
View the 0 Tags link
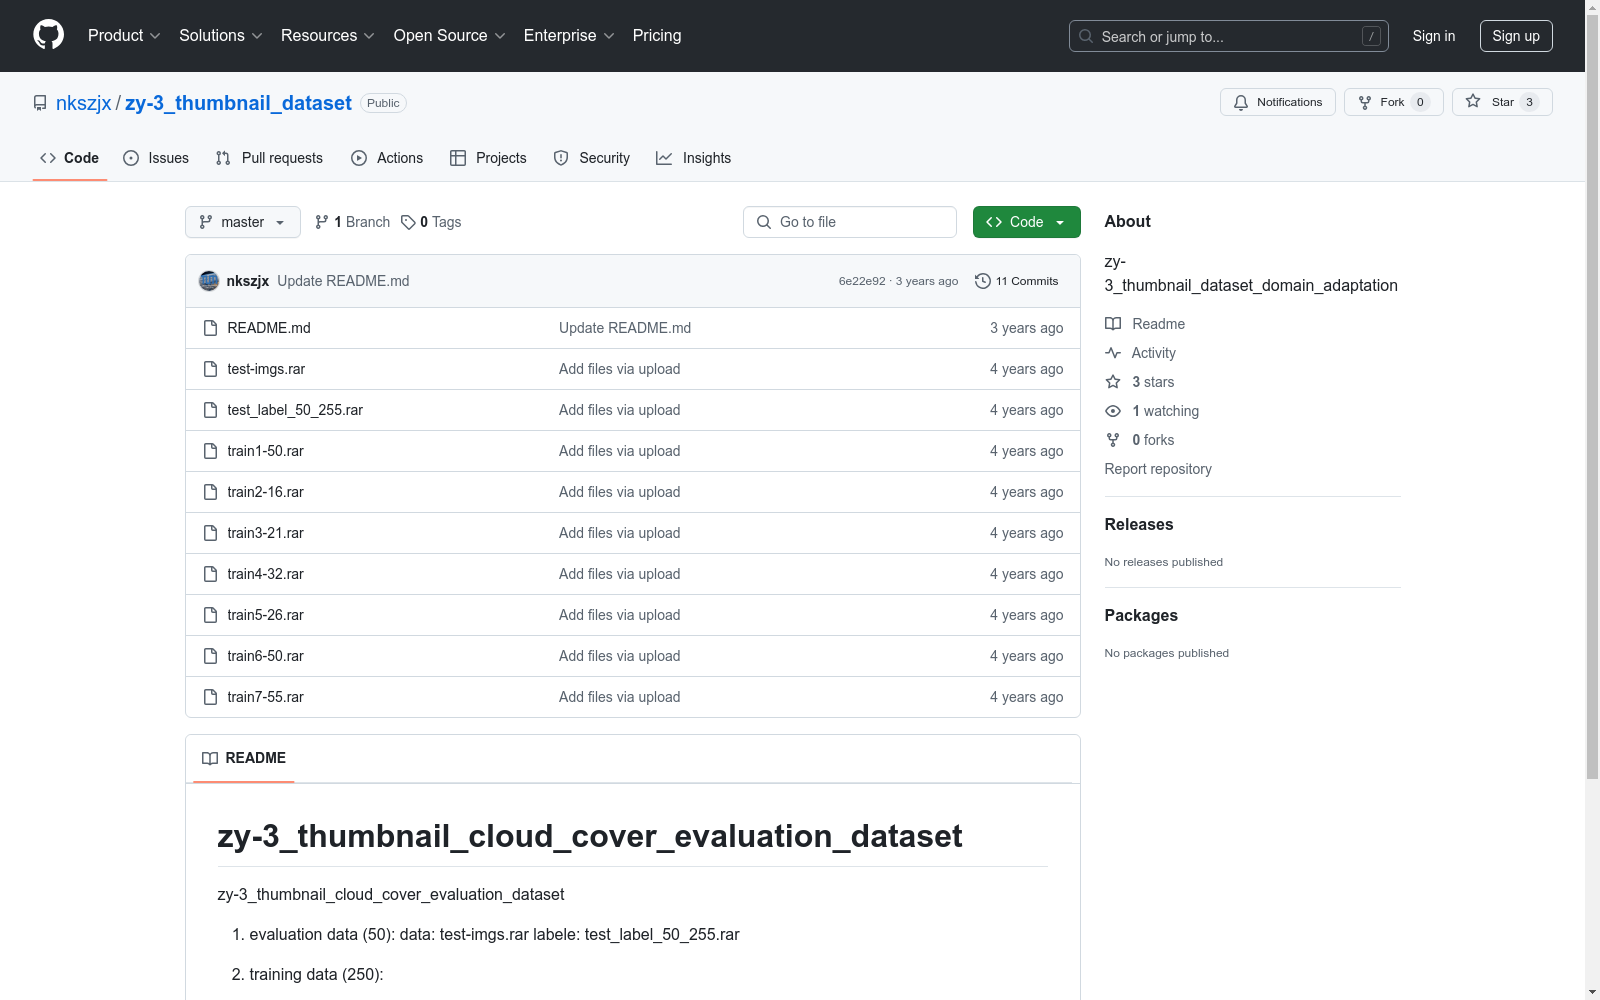pyautogui.click(x=431, y=222)
